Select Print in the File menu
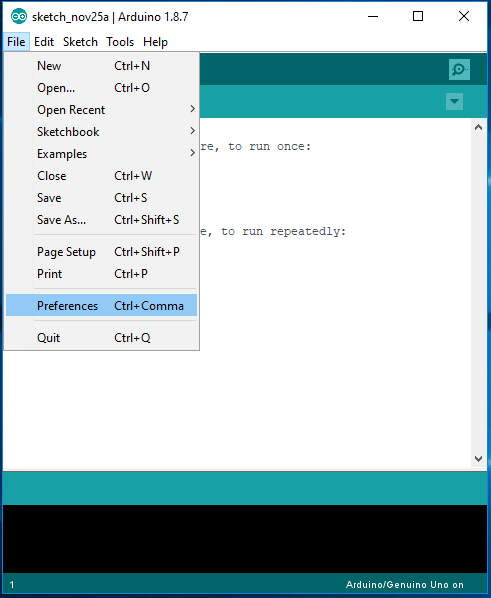 (101, 274)
